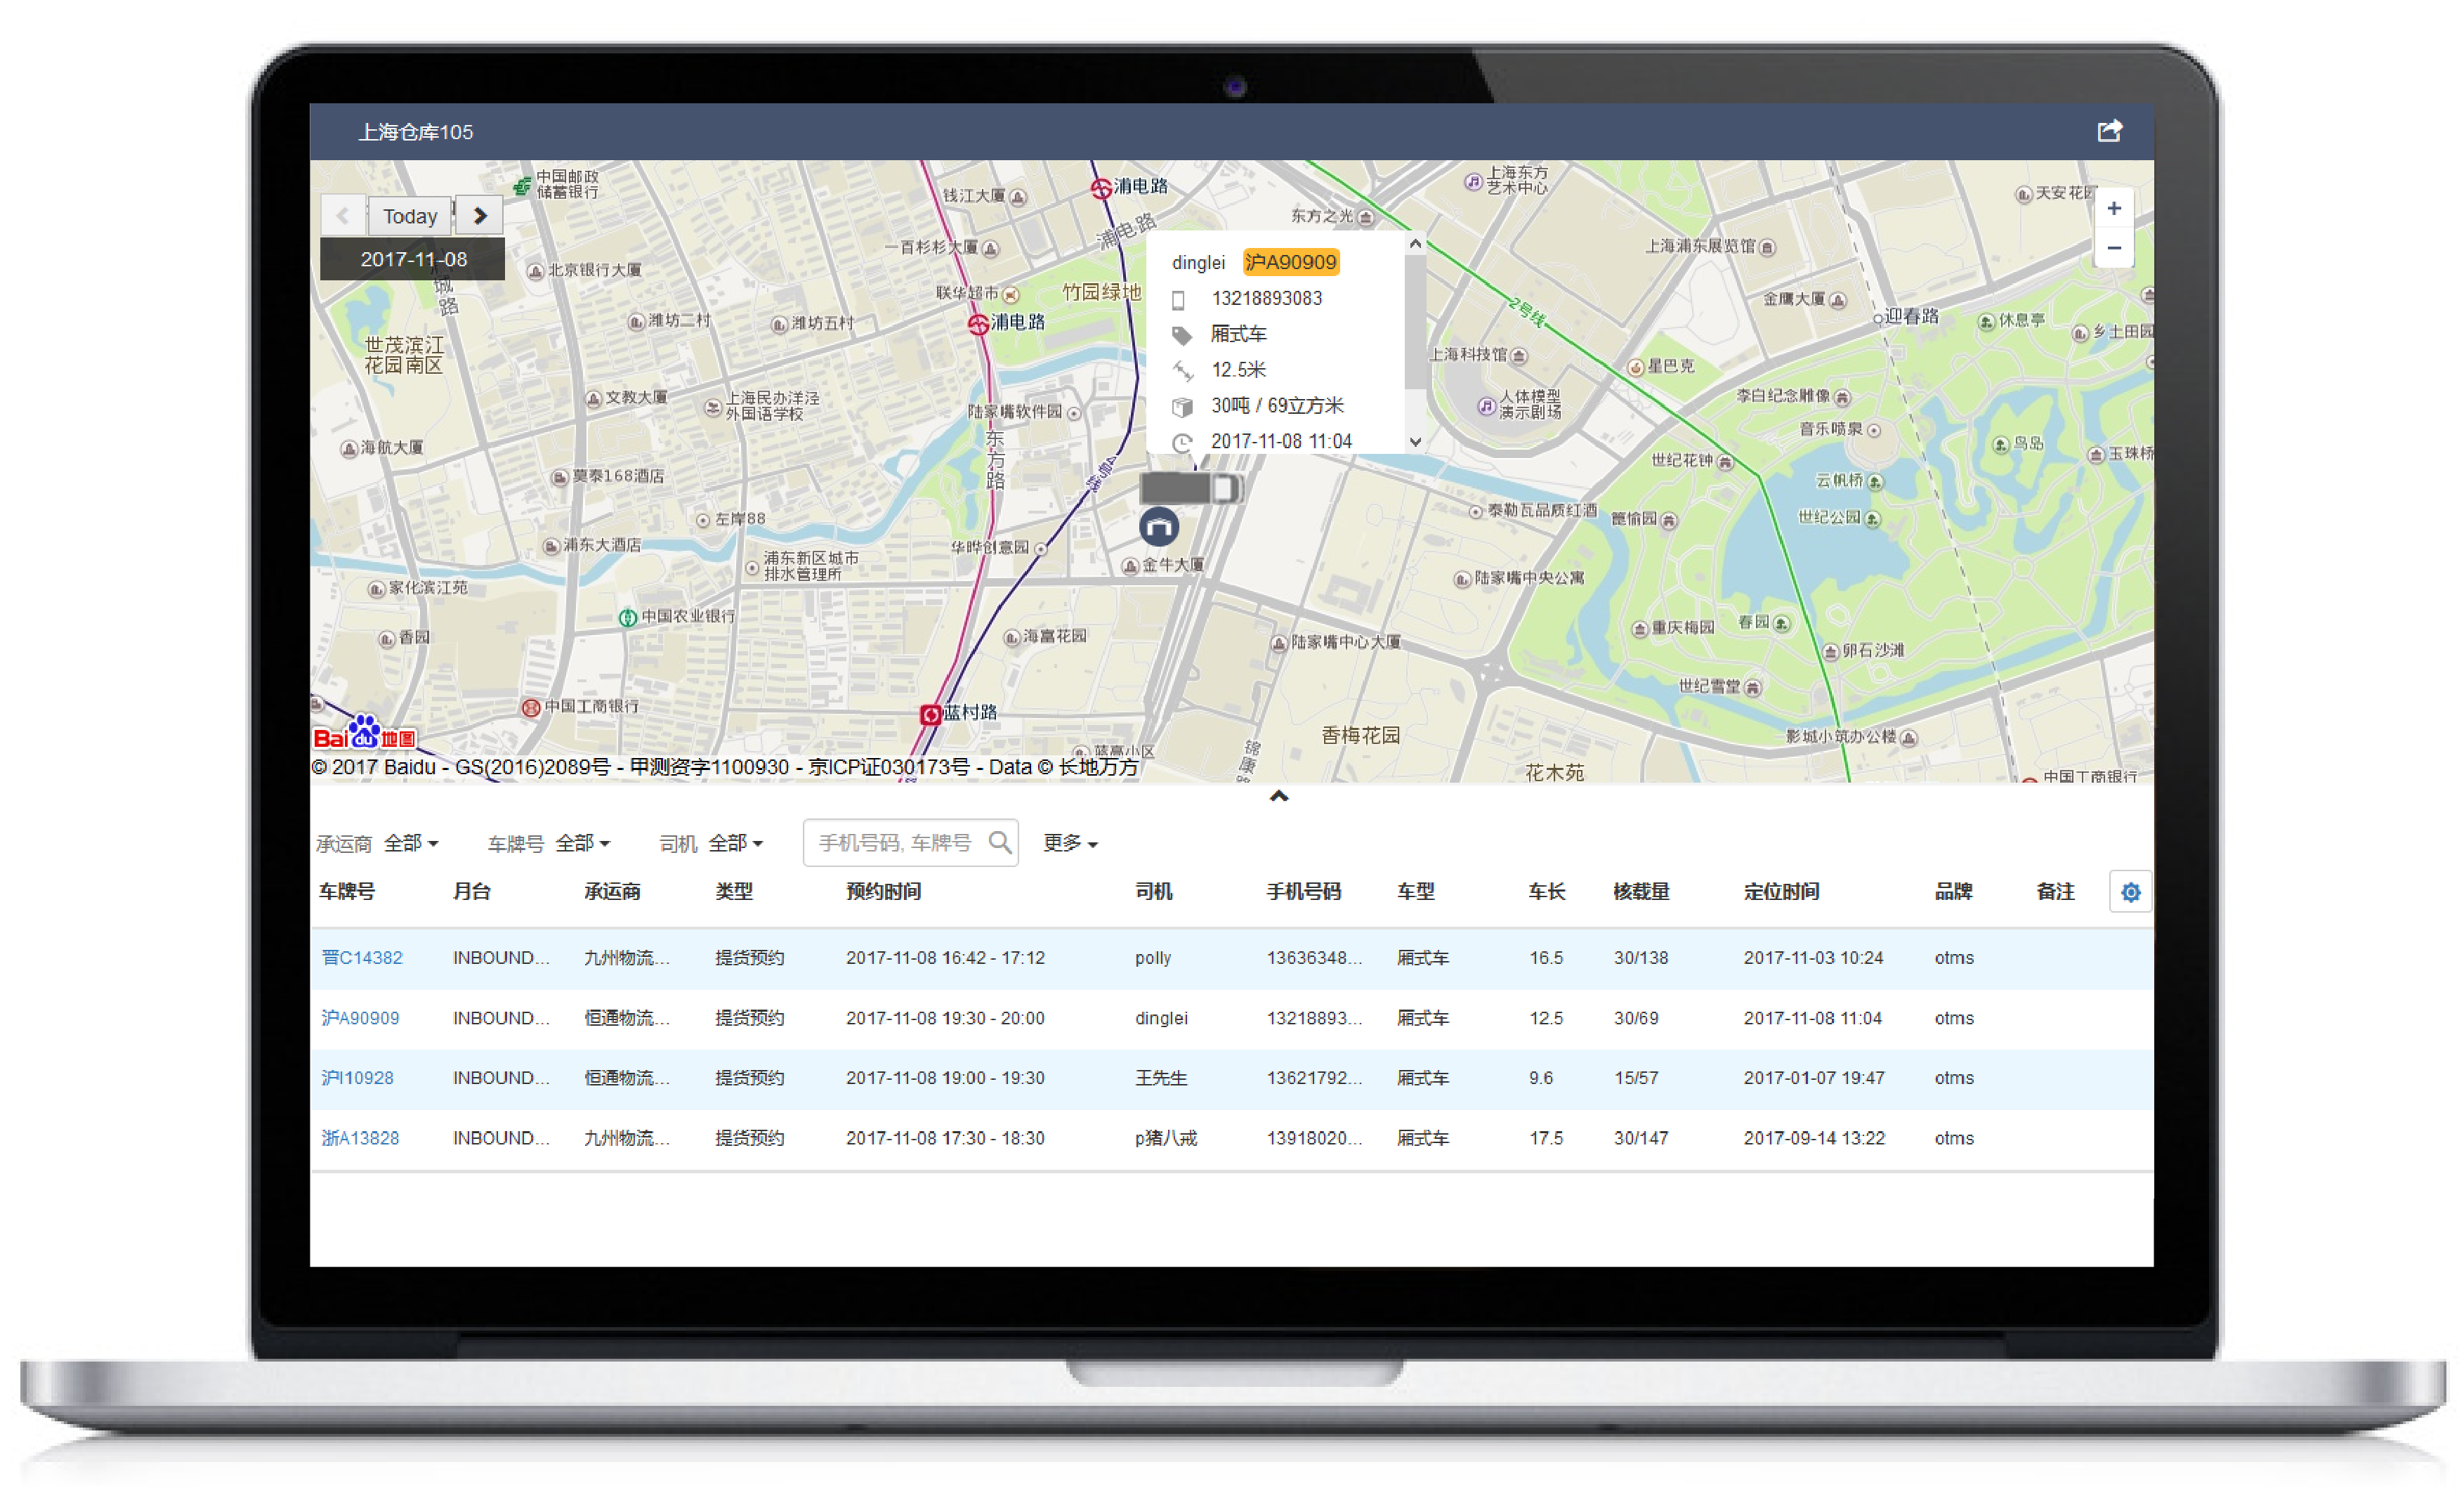Click the Today button
2464x1507 pixels.
click(410, 216)
